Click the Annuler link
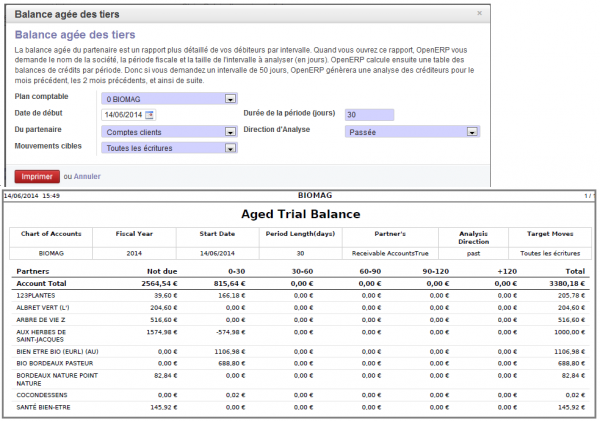Screen dimensions: 600x421 [x=87, y=176]
